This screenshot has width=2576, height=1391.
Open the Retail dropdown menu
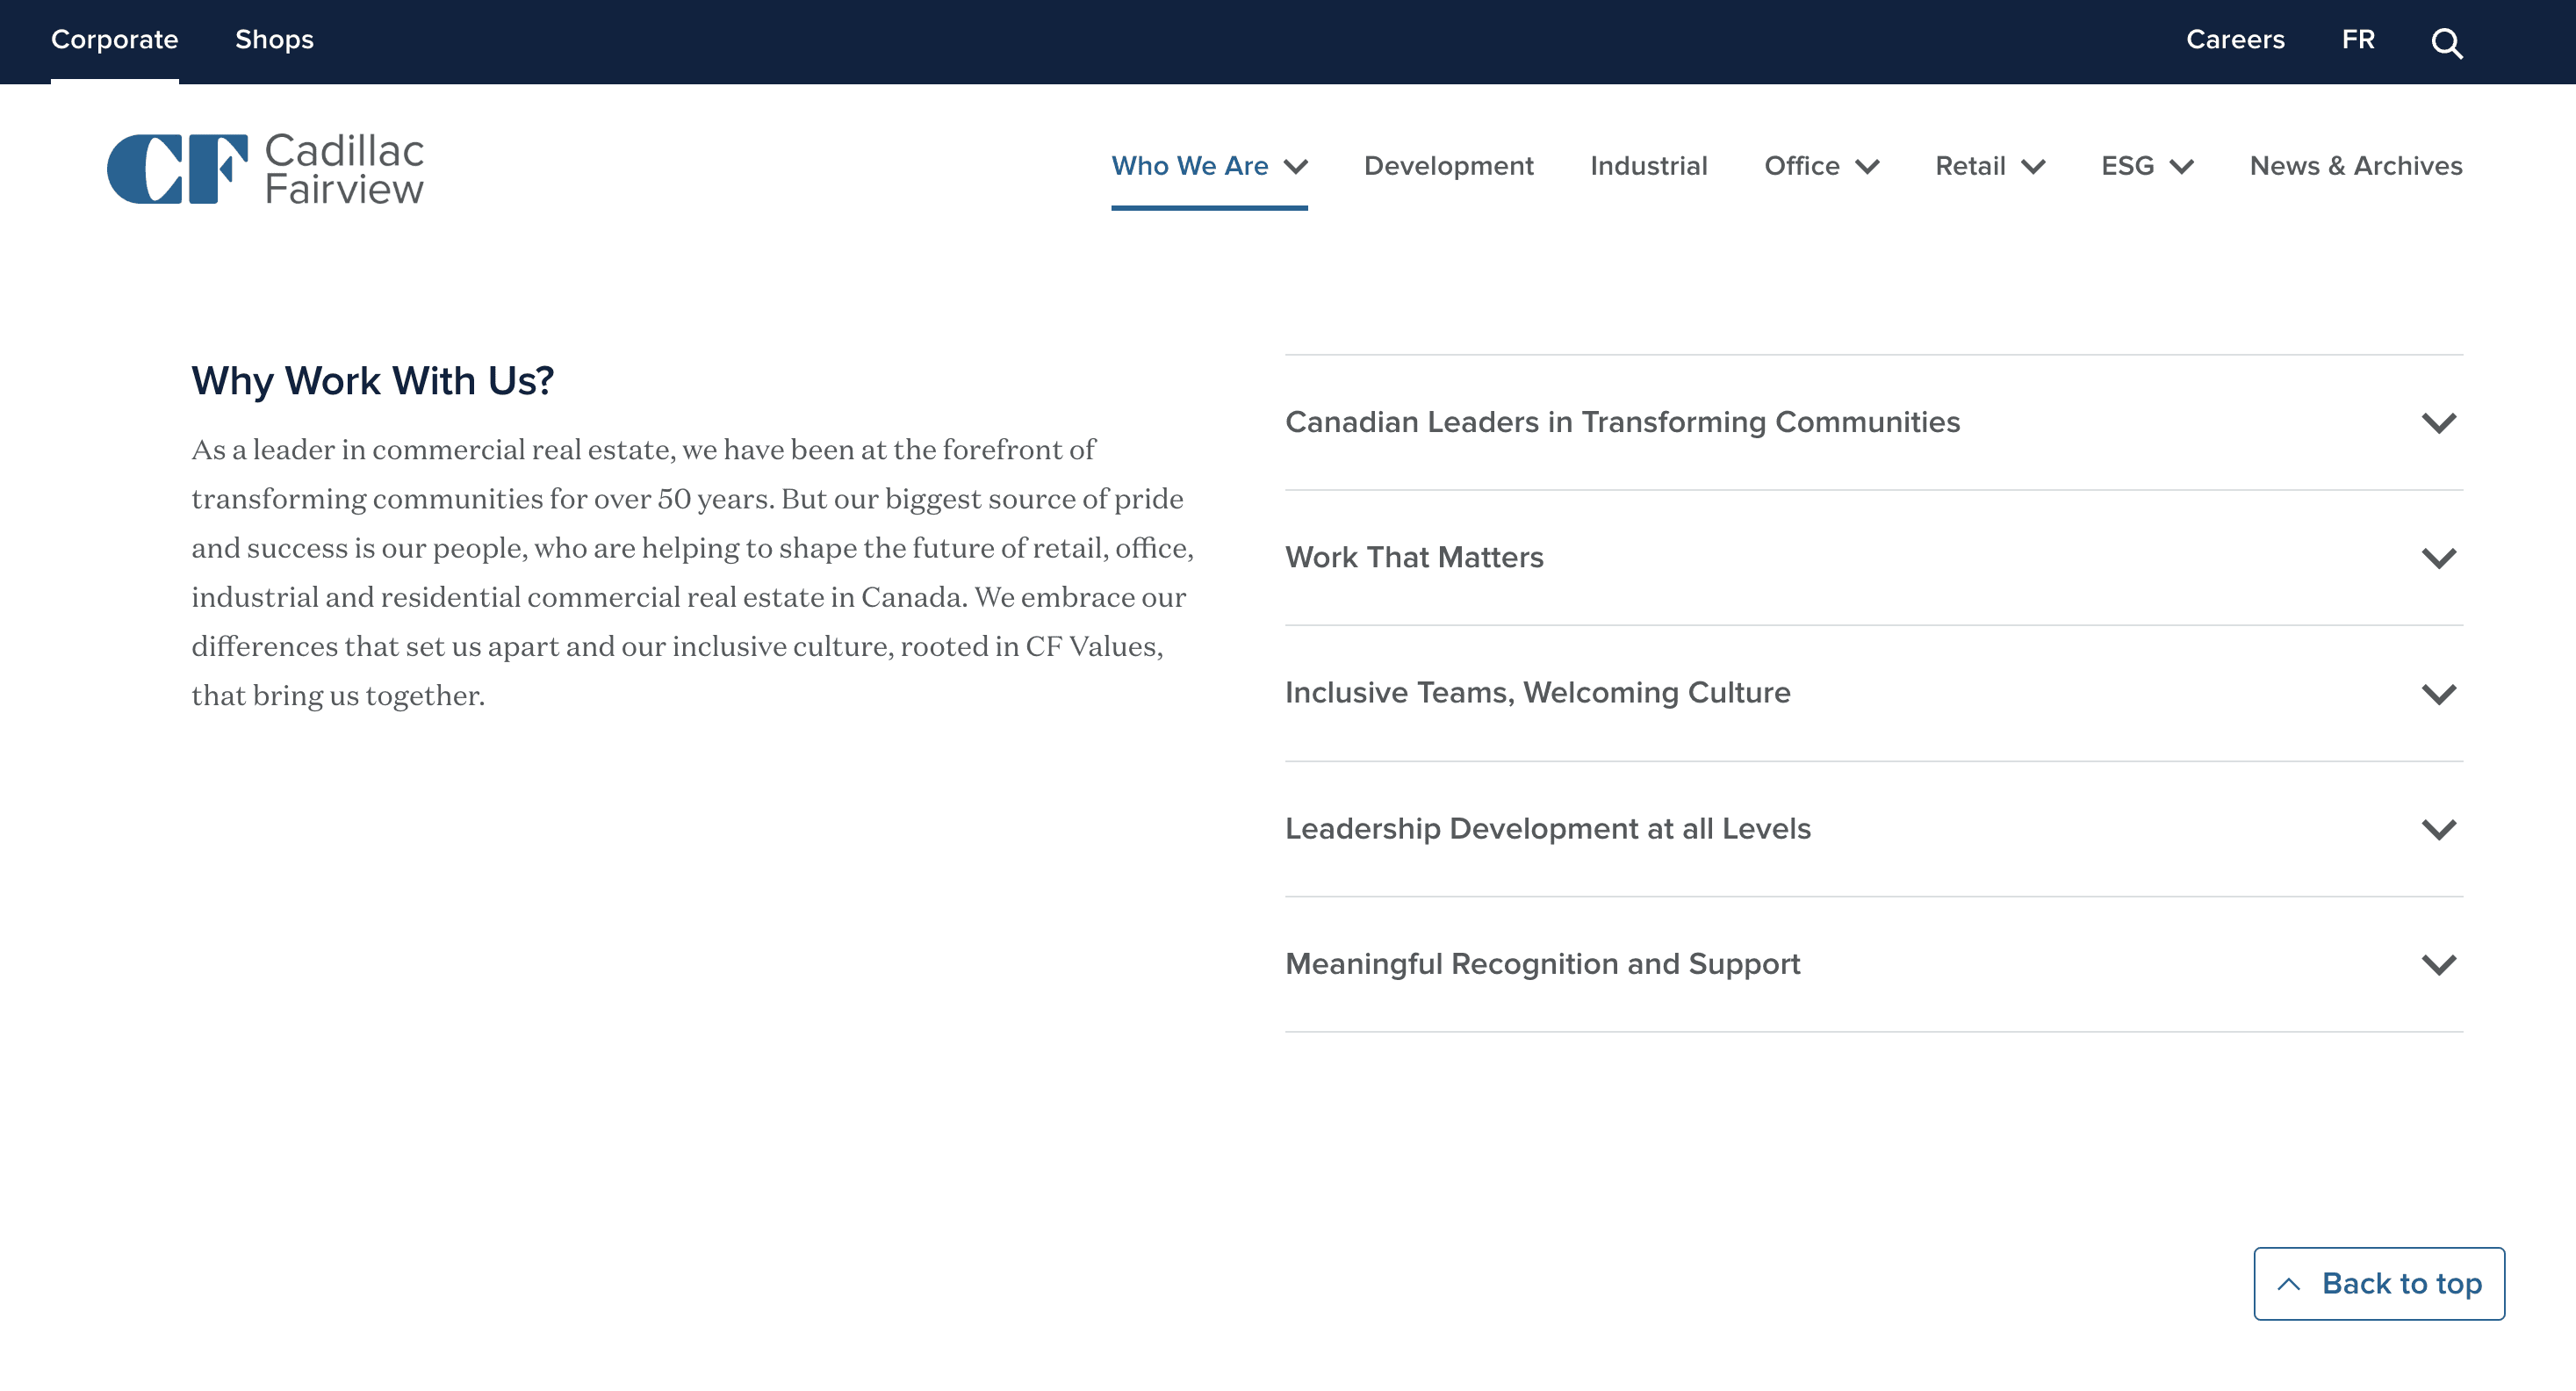point(1989,166)
